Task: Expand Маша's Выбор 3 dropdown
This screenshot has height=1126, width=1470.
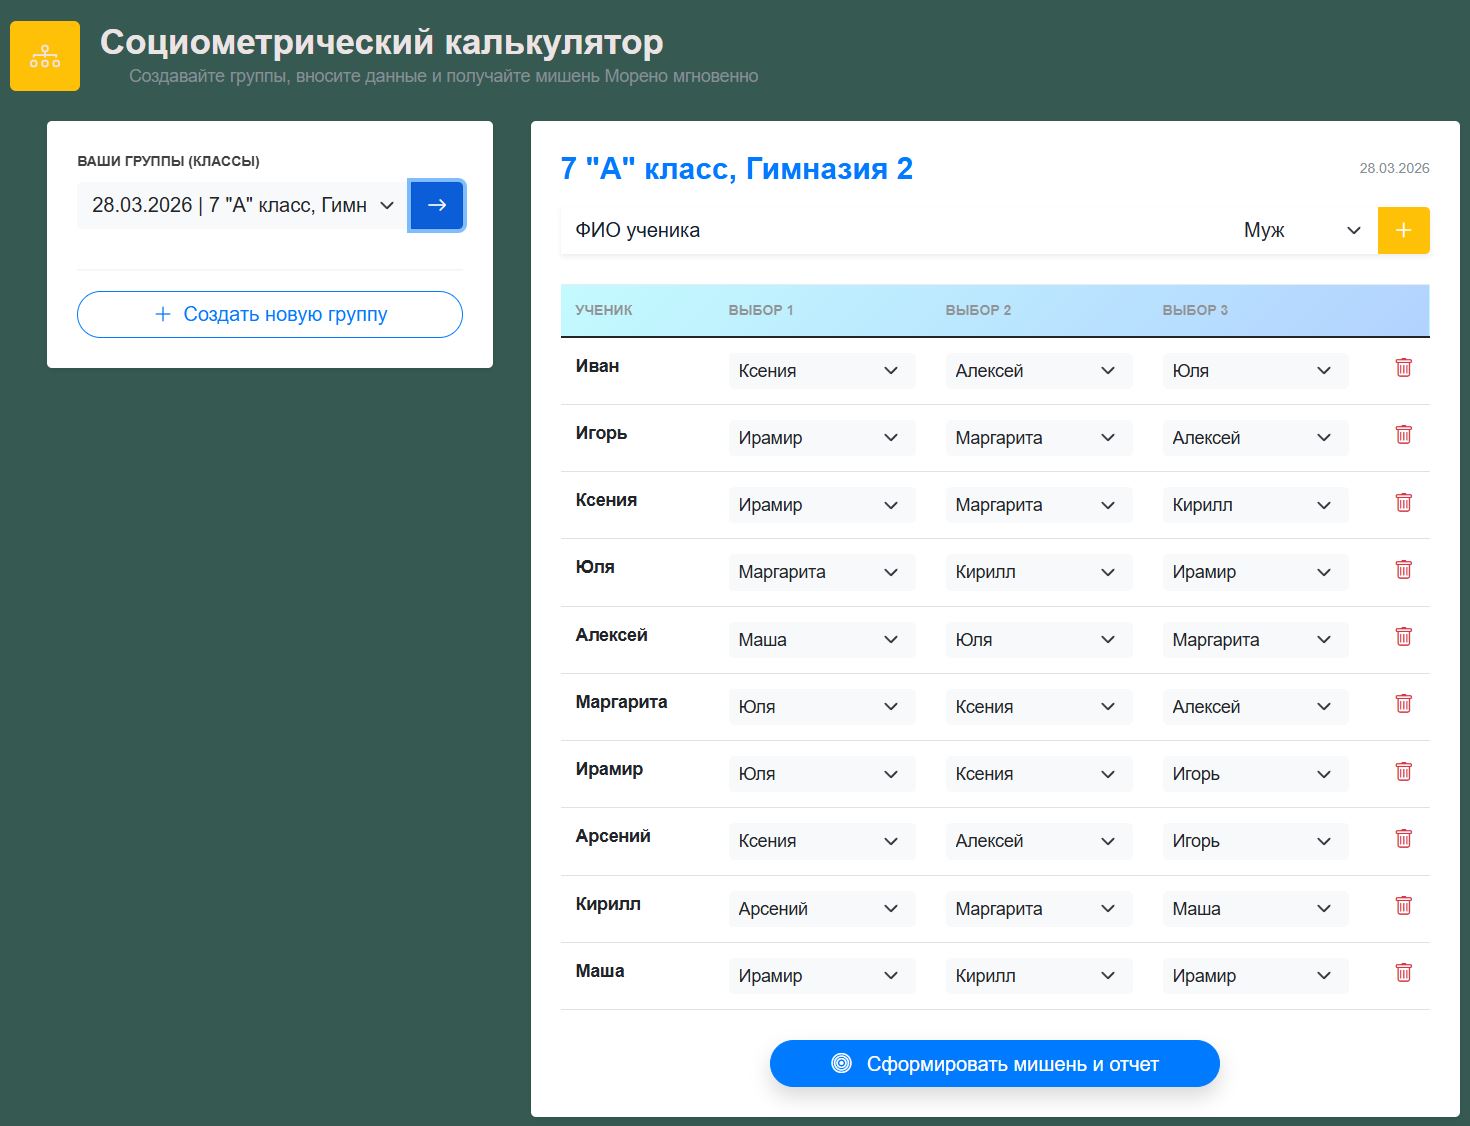Action: coord(1254,975)
